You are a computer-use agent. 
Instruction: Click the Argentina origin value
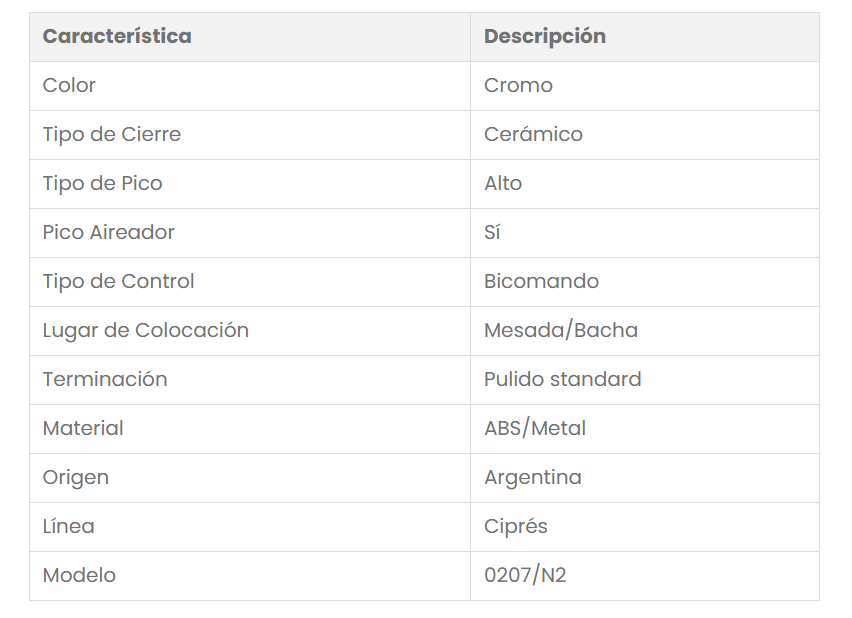(532, 477)
